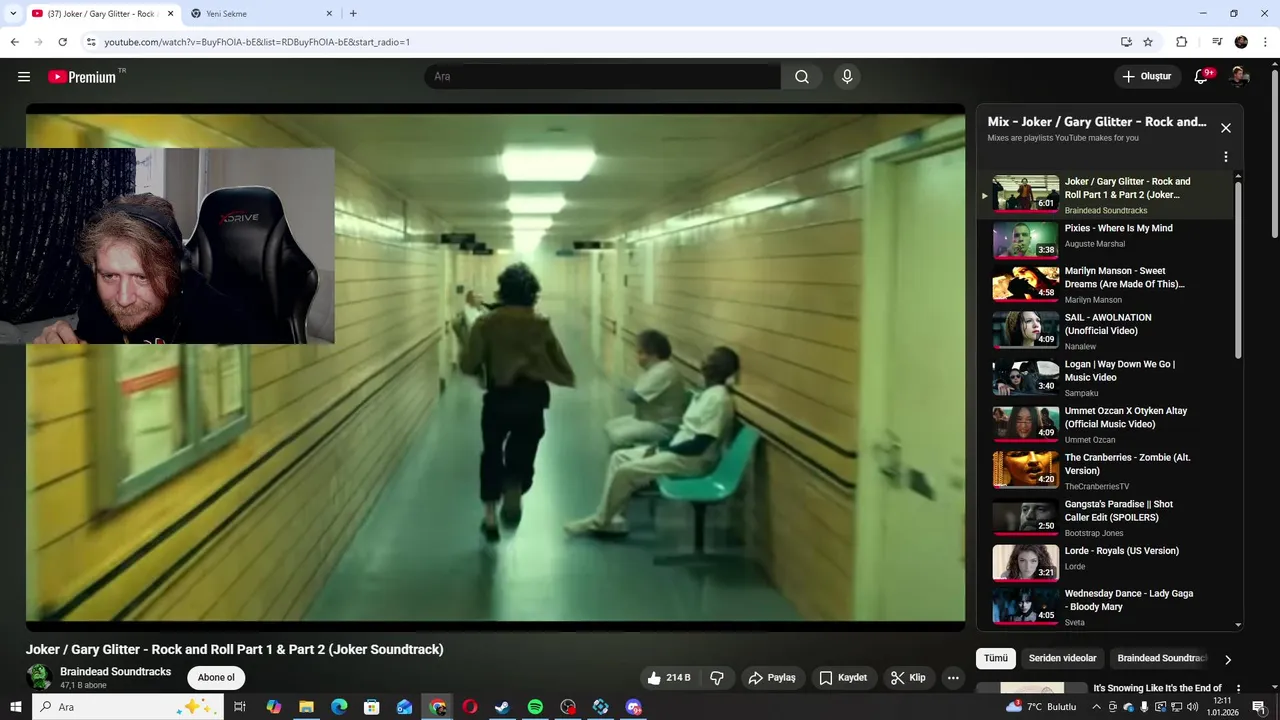Open Task View in taskbar
Image resolution: width=1280 pixels, height=720 pixels.
coord(240,707)
